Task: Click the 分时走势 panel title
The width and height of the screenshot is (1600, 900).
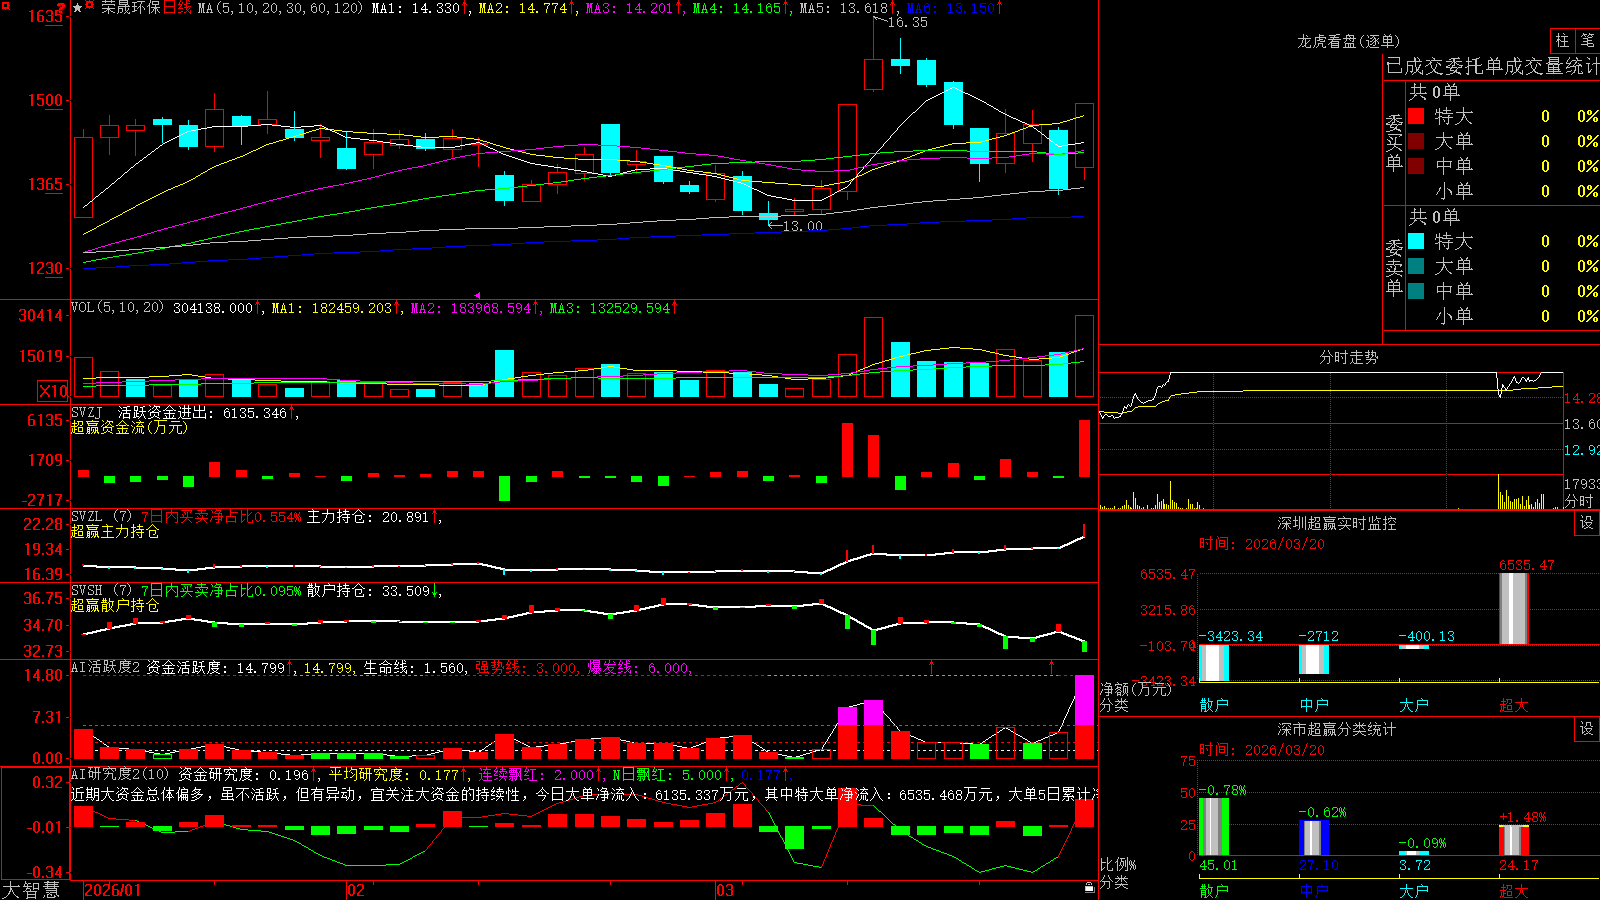Action: pos(1348,357)
